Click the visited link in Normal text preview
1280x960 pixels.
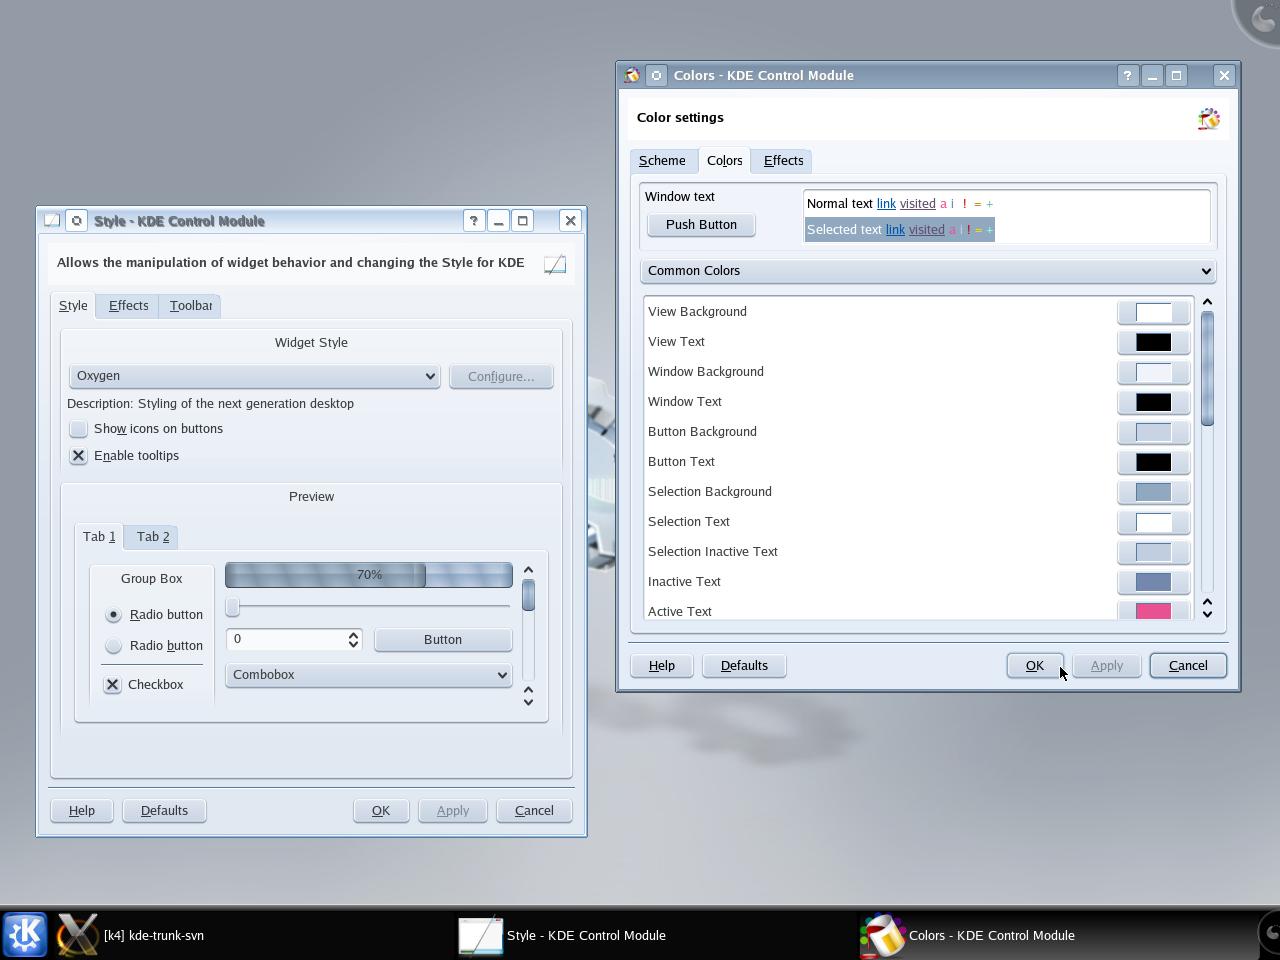[917, 204]
